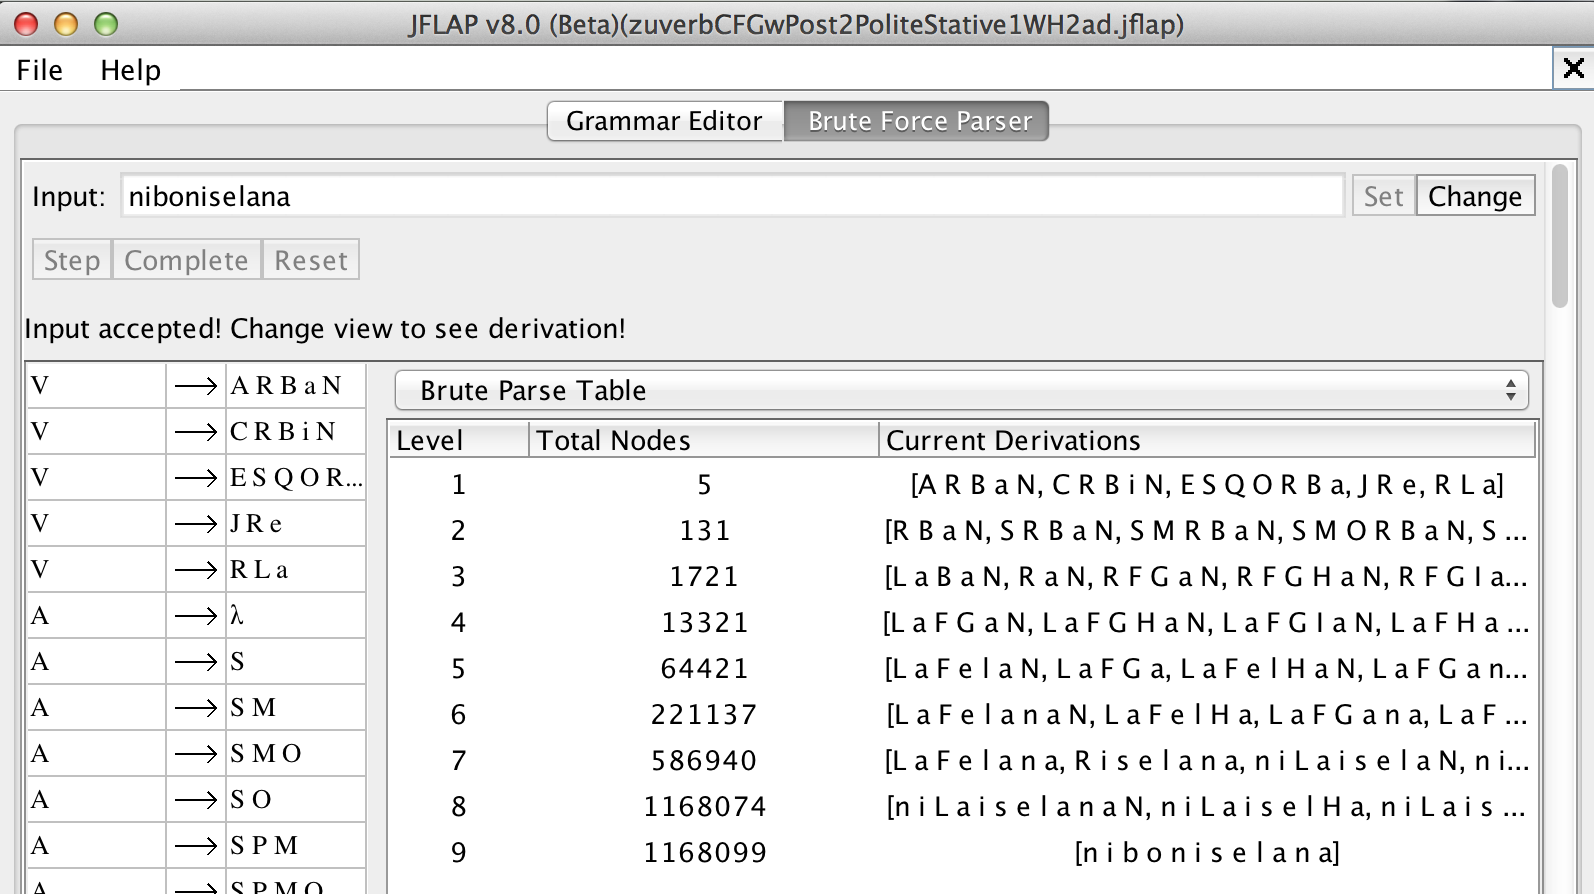Click the Set button
The image size is (1594, 894).
coord(1384,196)
